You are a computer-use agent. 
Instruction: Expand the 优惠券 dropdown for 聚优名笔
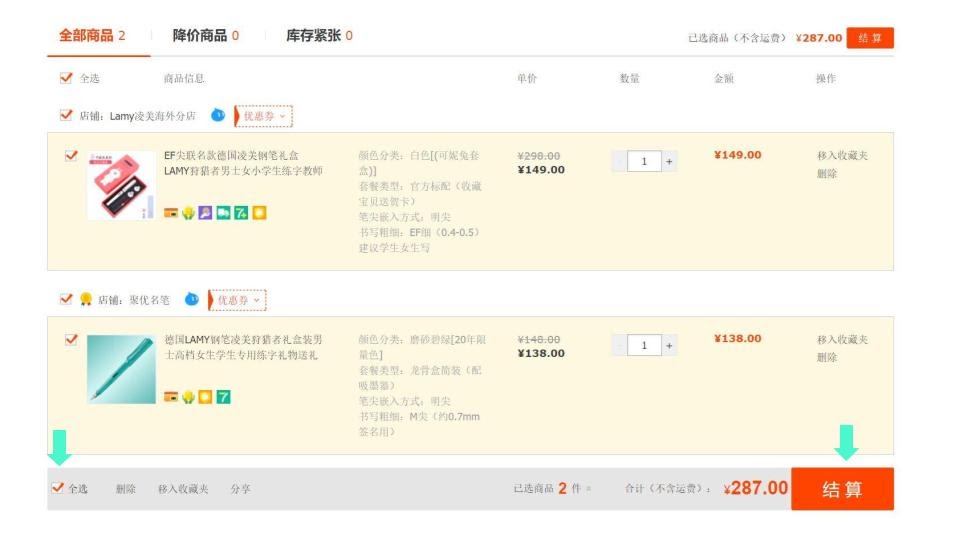[x=239, y=300]
